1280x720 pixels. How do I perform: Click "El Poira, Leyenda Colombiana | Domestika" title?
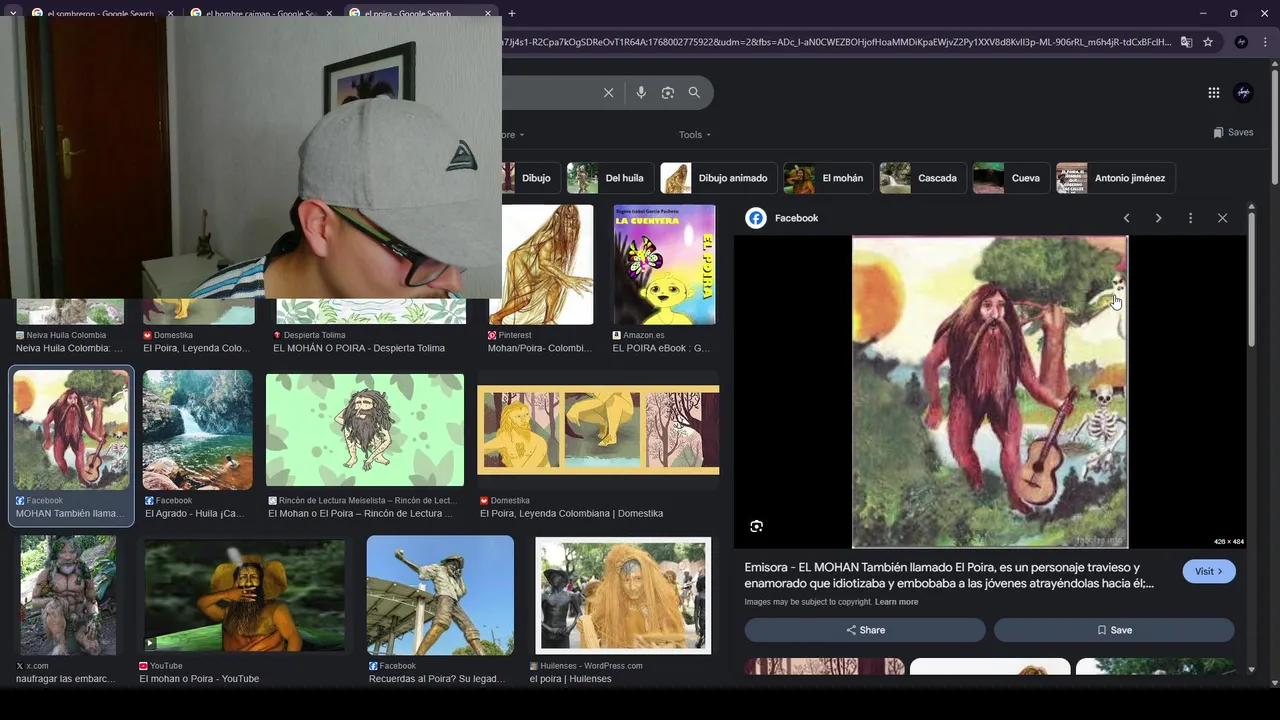pos(571,513)
